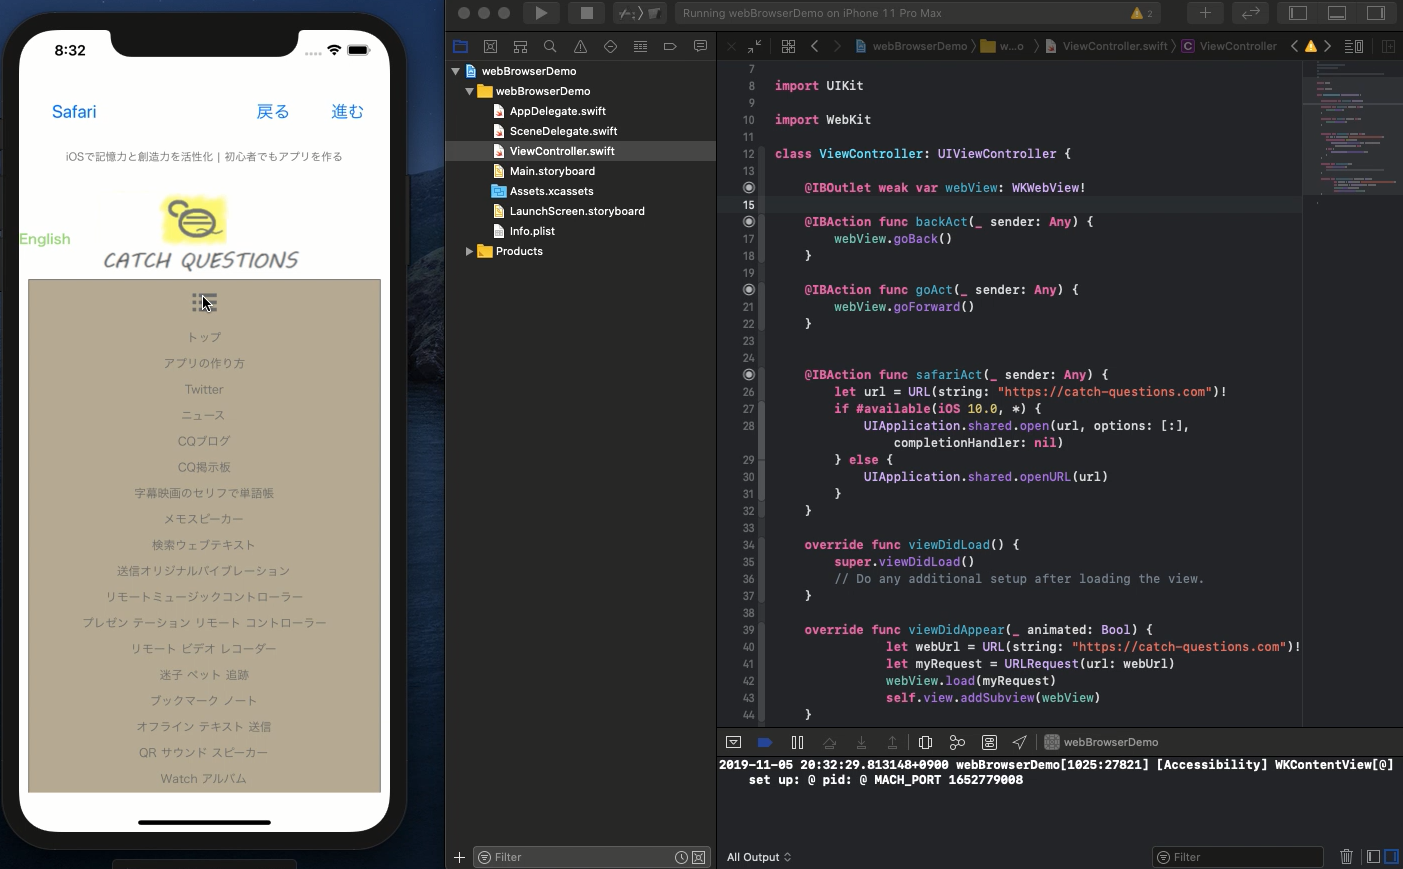Open the Find navigator magnifier icon
This screenshot has height=869, width=1403.
(x=550, y=46)
